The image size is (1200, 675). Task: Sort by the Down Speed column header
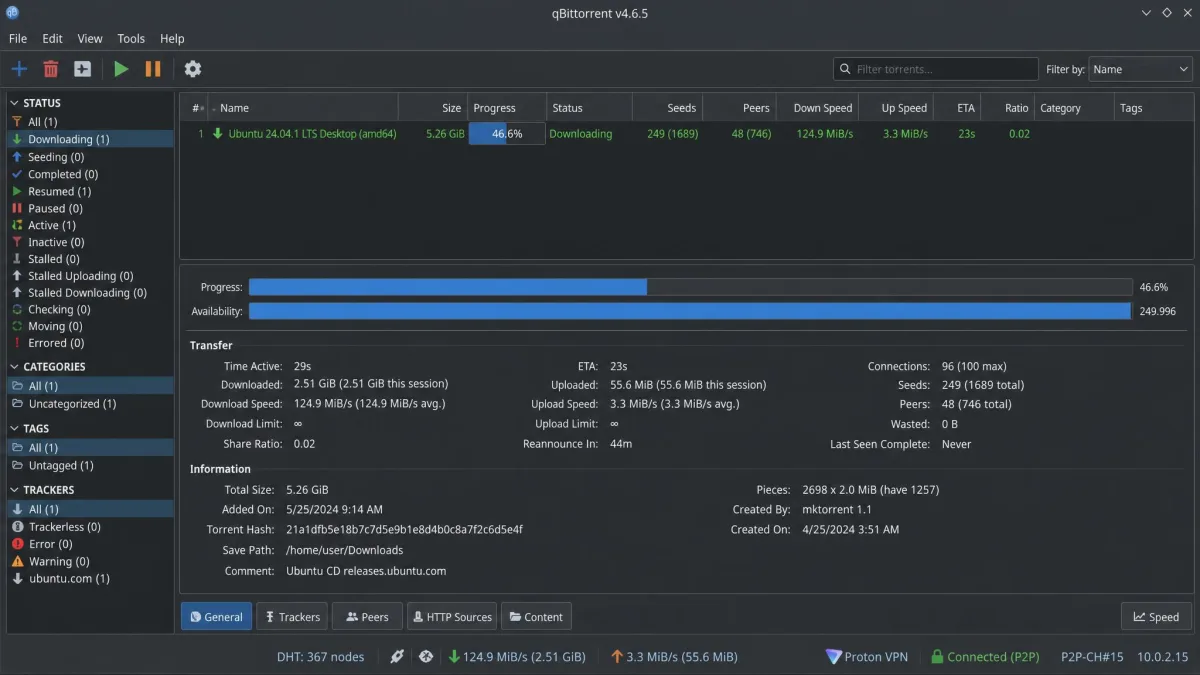(817, 108)
